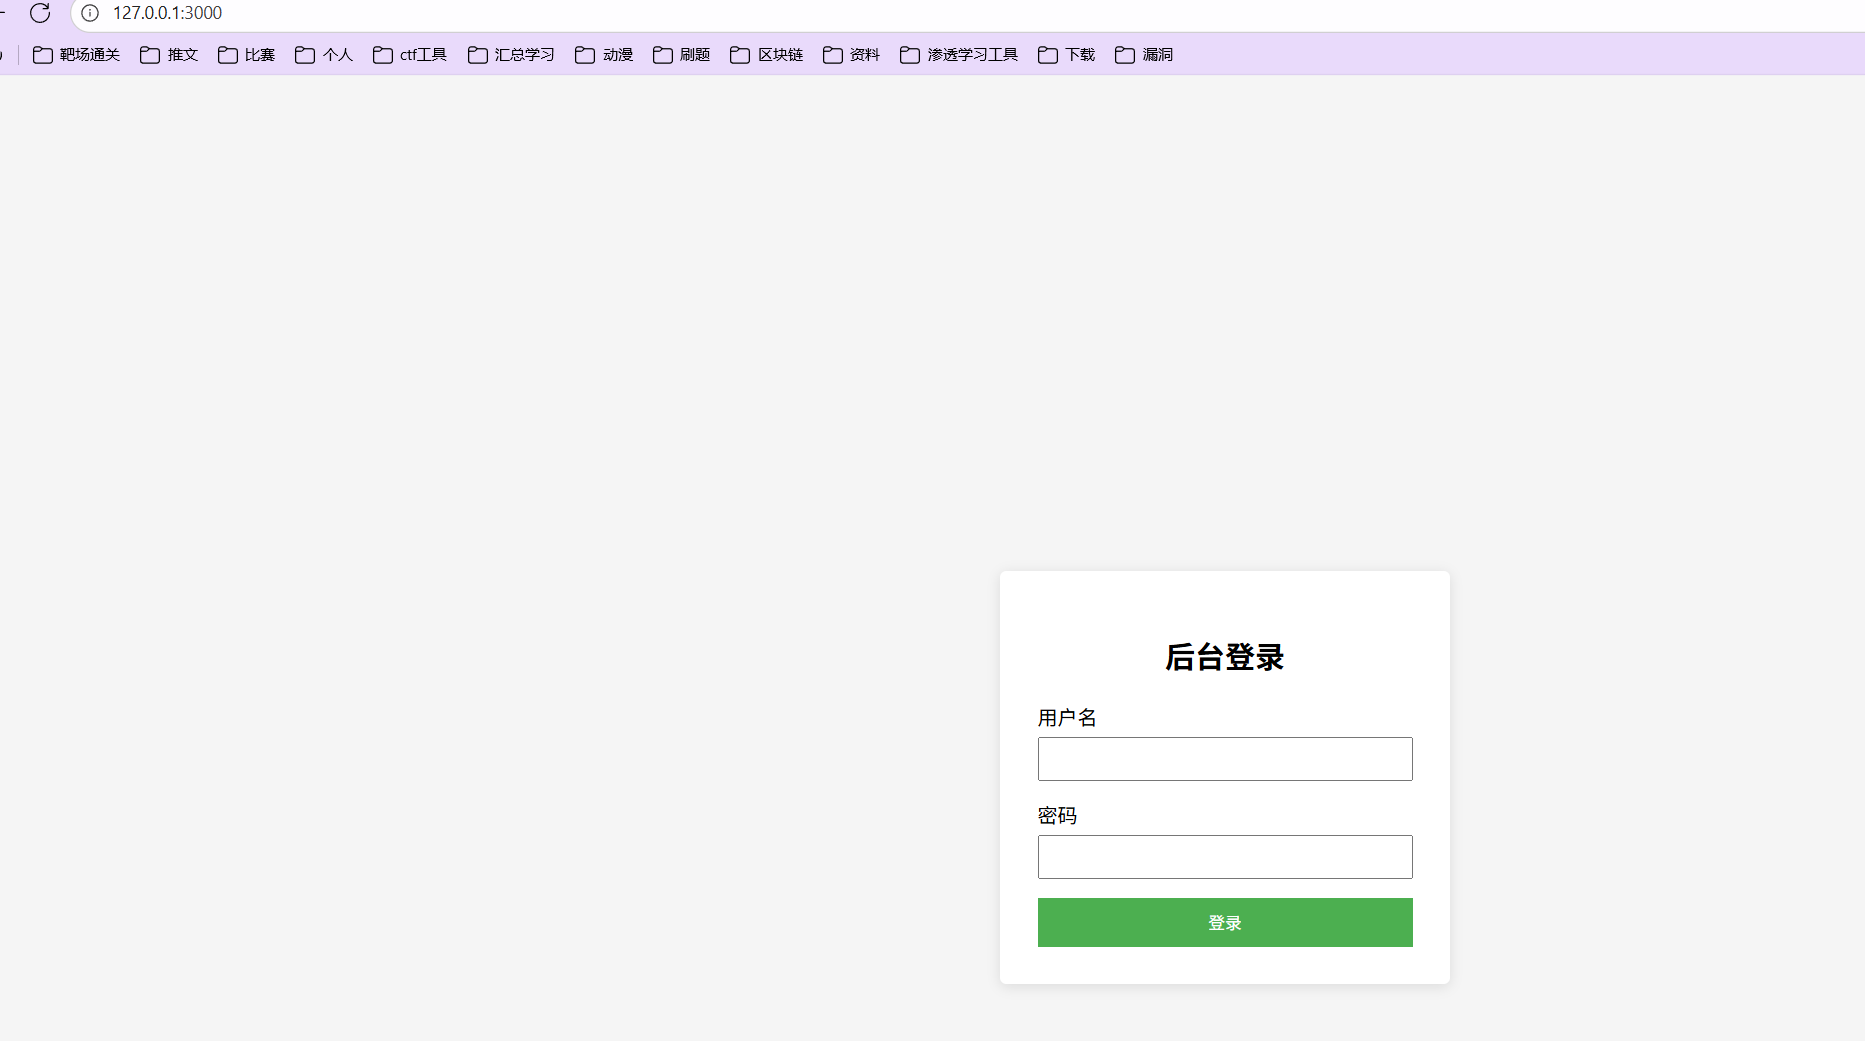Click the 用户名 field label

1067,718
